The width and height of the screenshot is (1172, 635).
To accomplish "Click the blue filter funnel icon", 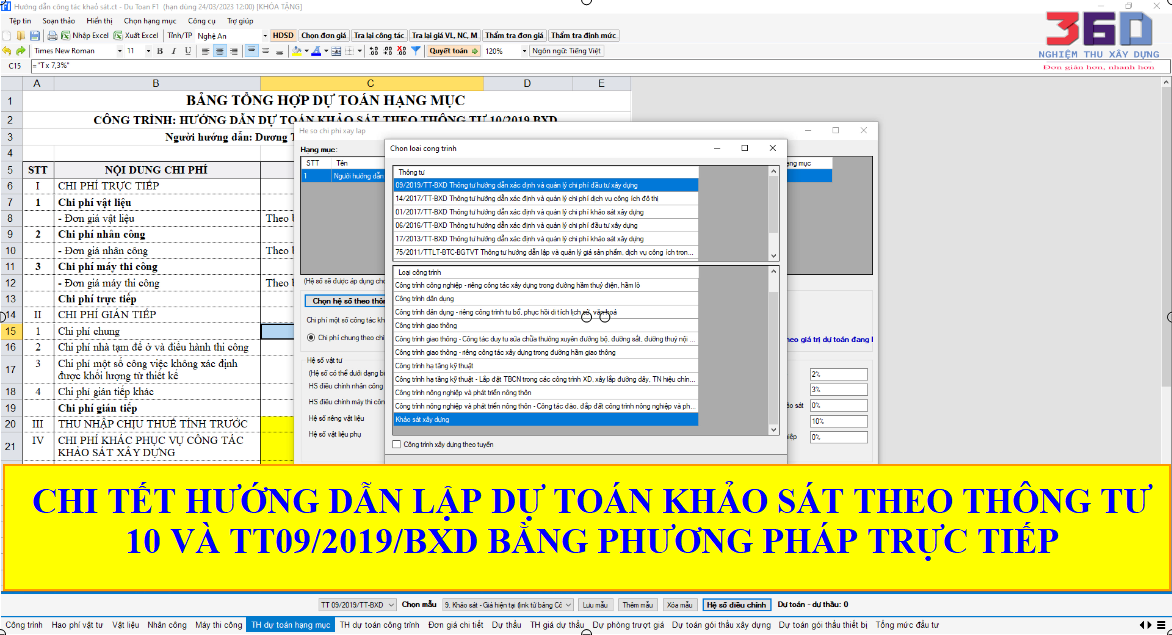I will (416, 51).
